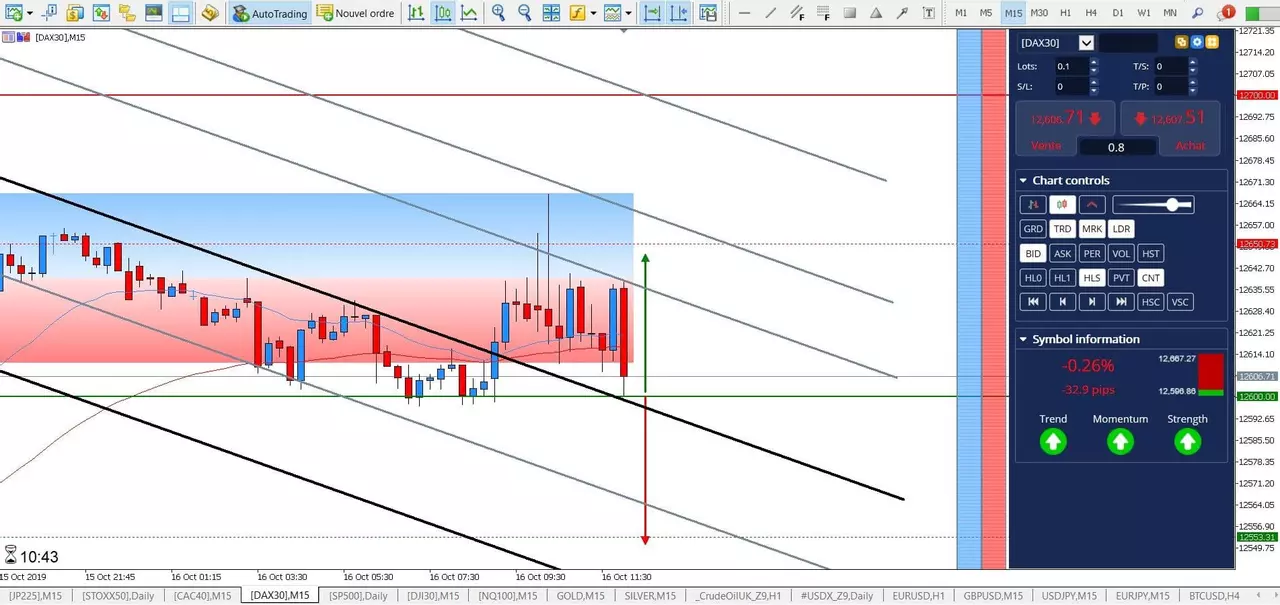Toggle chart auto scroll icon
The image size is (1280, 605).
coord(652,13)
